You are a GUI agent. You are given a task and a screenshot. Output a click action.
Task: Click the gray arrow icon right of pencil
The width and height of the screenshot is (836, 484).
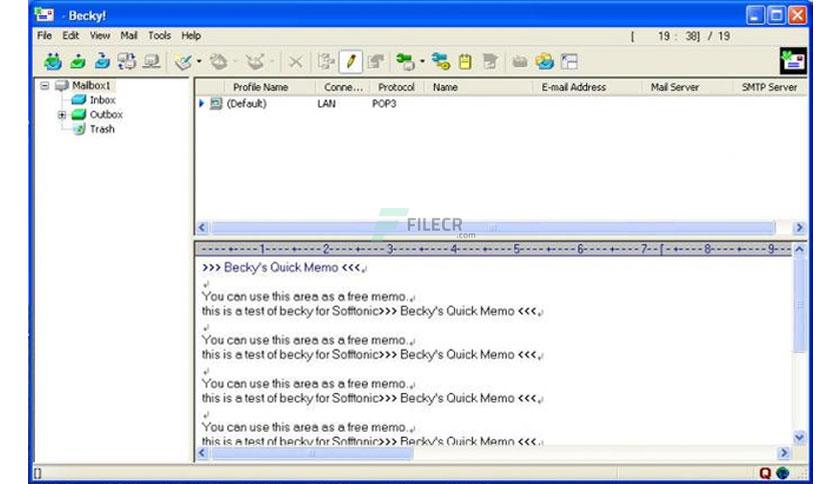coord(376,62)
